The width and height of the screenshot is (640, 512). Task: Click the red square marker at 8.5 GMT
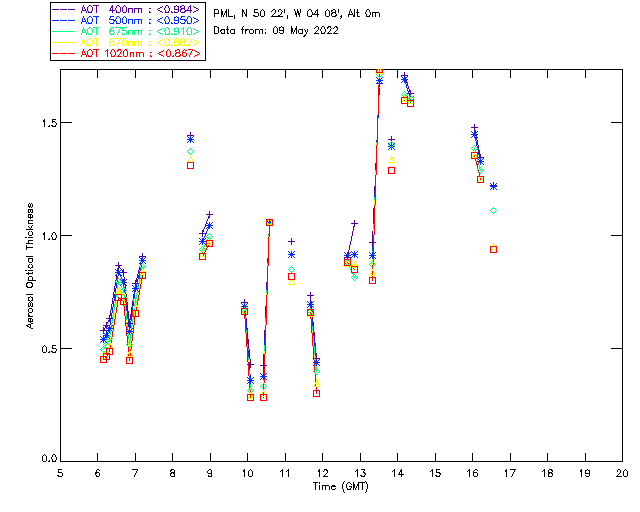190,165
